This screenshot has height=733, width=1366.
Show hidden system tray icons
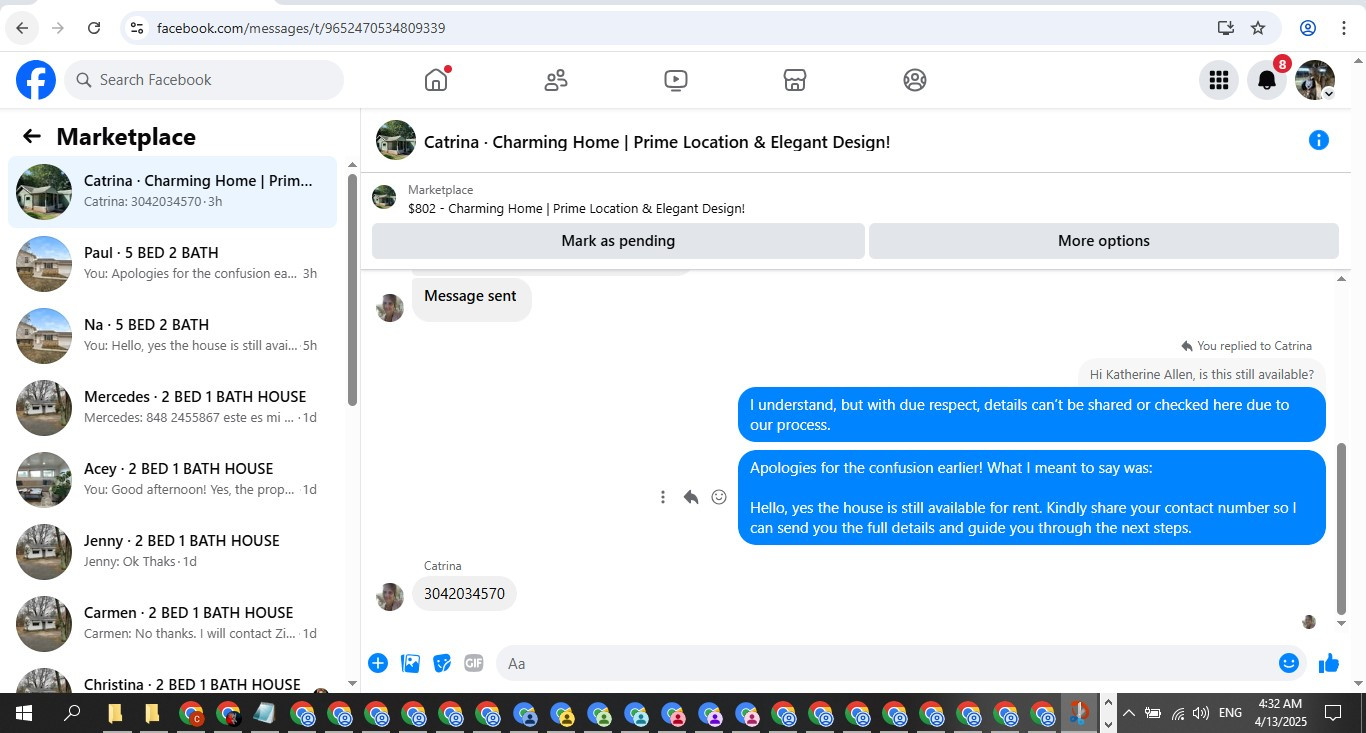pyautogui.click(x=1129, y=713)
